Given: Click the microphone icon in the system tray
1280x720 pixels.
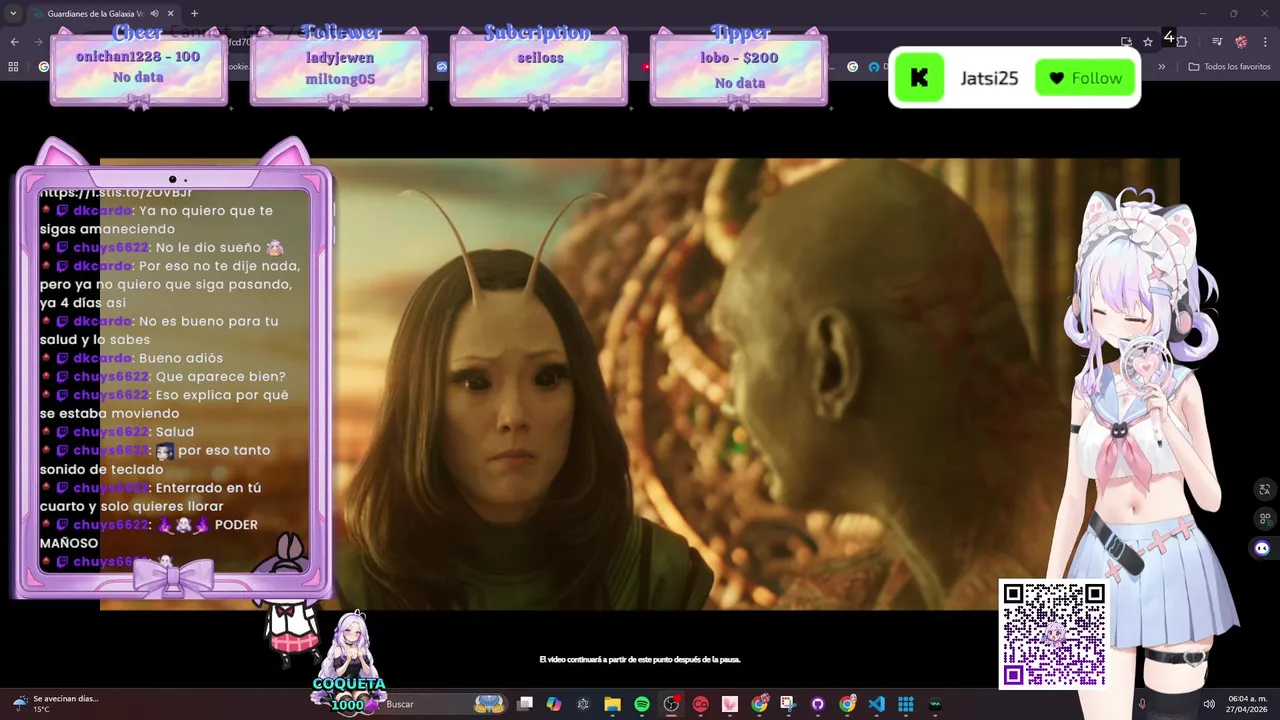Looking at the screenshot, I should pos(1142,704).
